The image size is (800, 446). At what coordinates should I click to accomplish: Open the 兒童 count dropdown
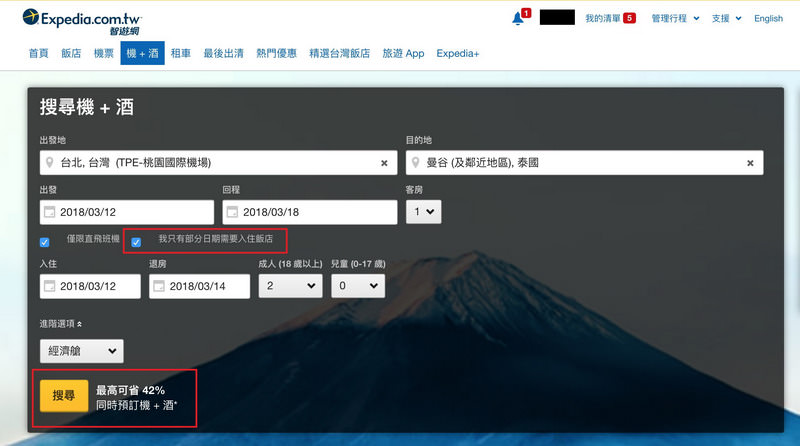[x=358, y=286]
